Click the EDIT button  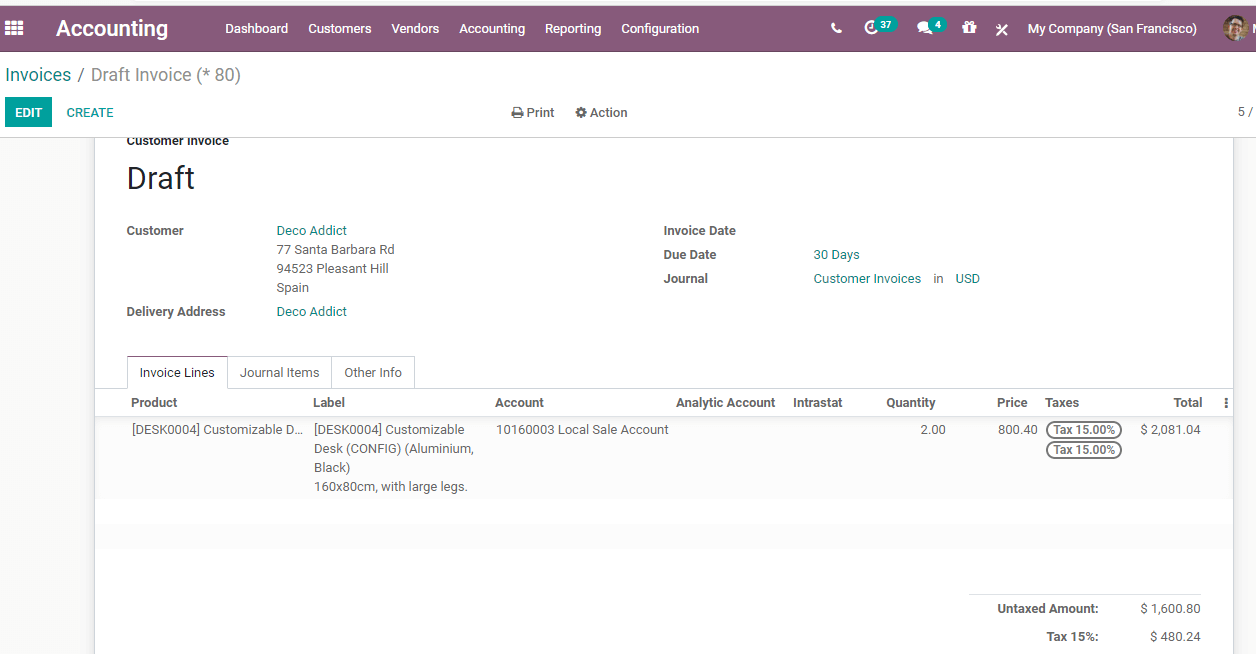click(28, 113)
